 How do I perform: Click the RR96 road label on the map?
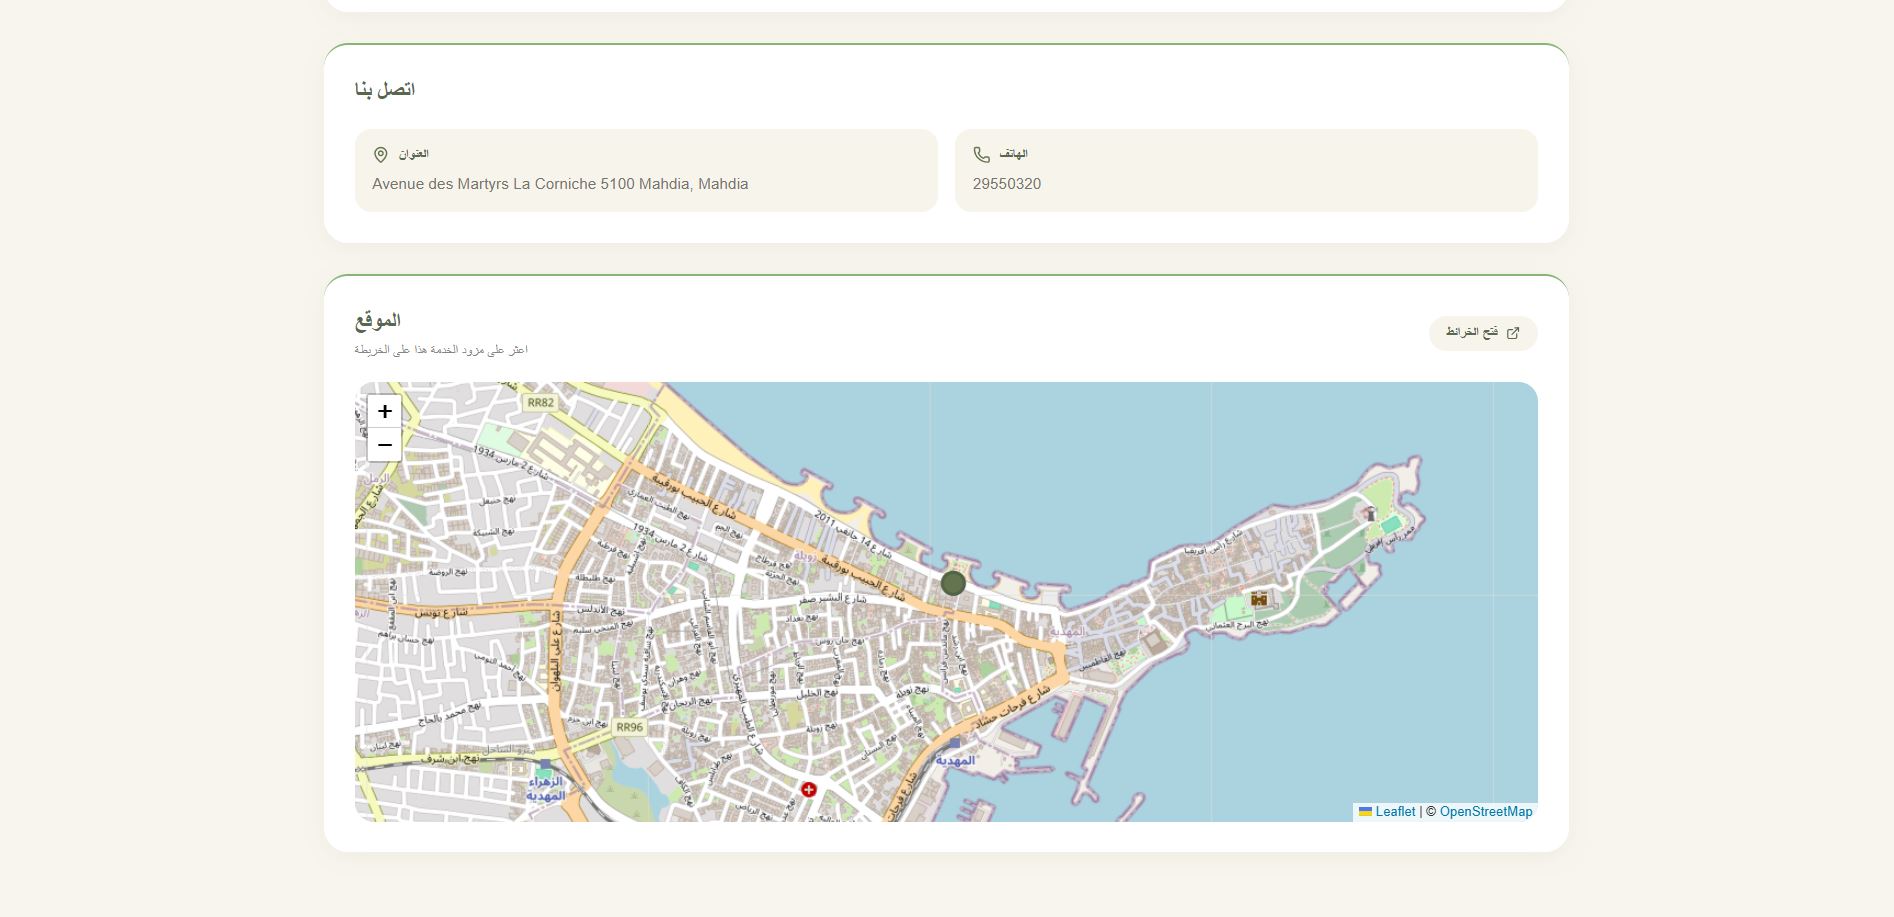pyautogui.click(x=630, y=727)
